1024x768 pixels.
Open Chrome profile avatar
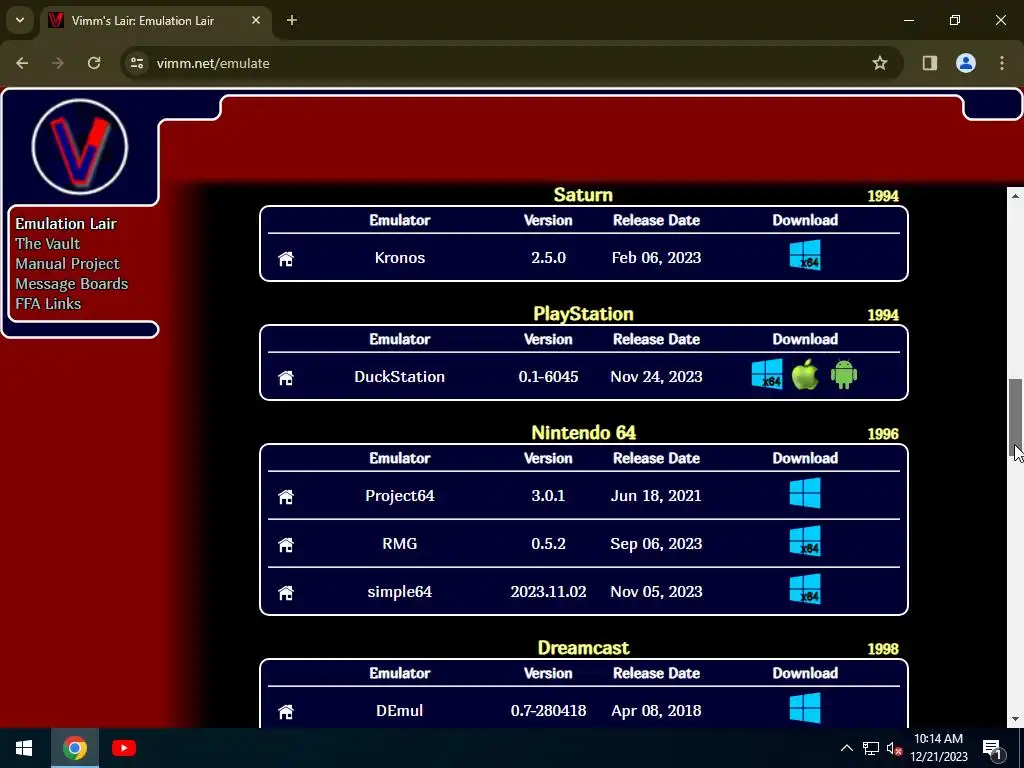pos(965,63)
